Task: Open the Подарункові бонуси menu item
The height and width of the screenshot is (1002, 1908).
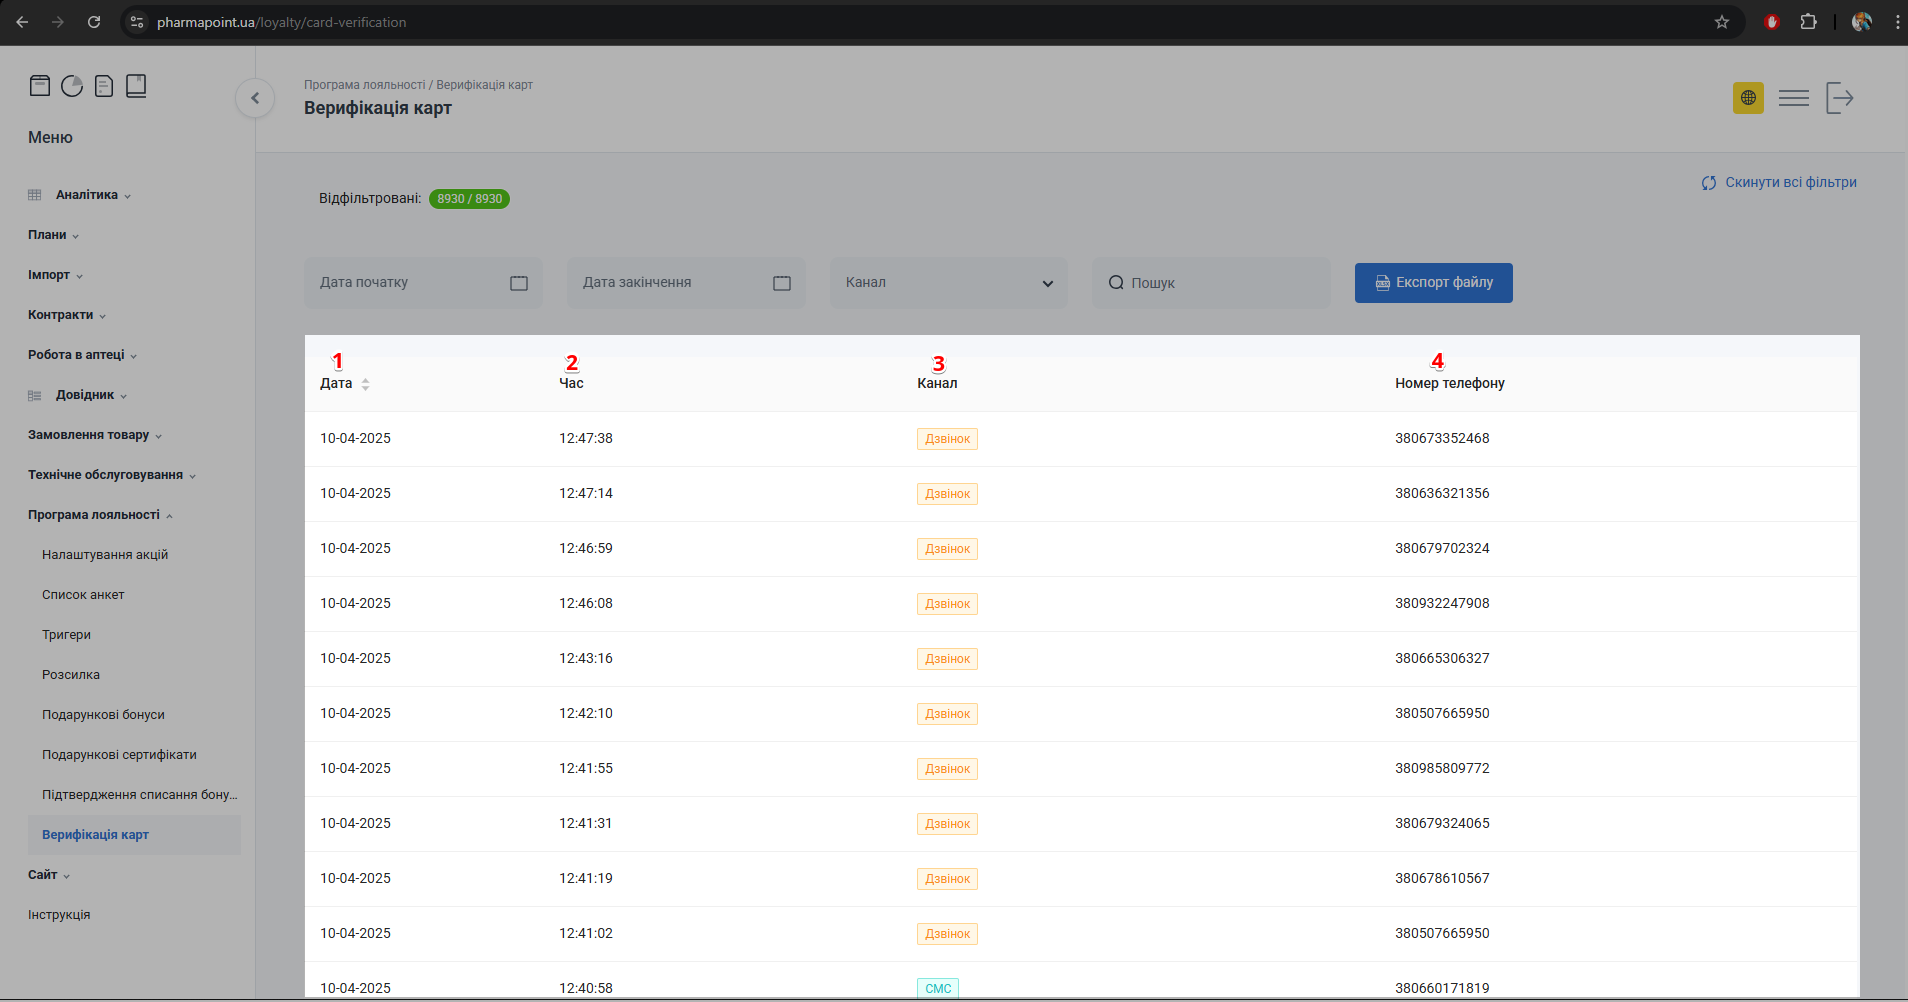Action: (x=103, y=715)
